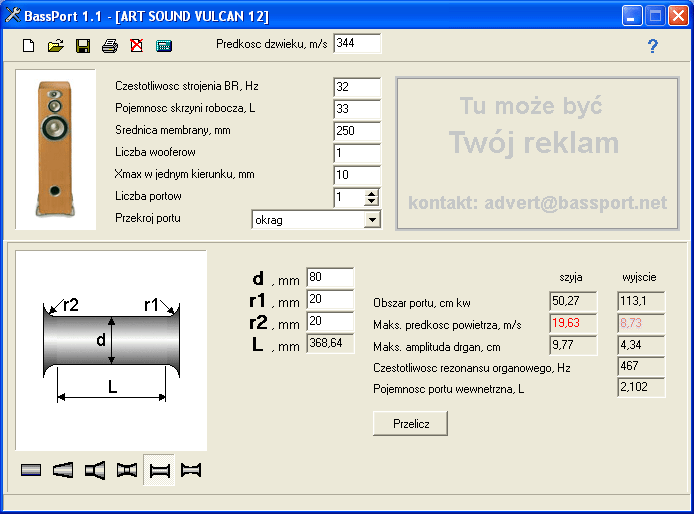Click the r2 radius mm field
Image resolution: width=694 pixels, height=514 pixels.
coord(330,322)
